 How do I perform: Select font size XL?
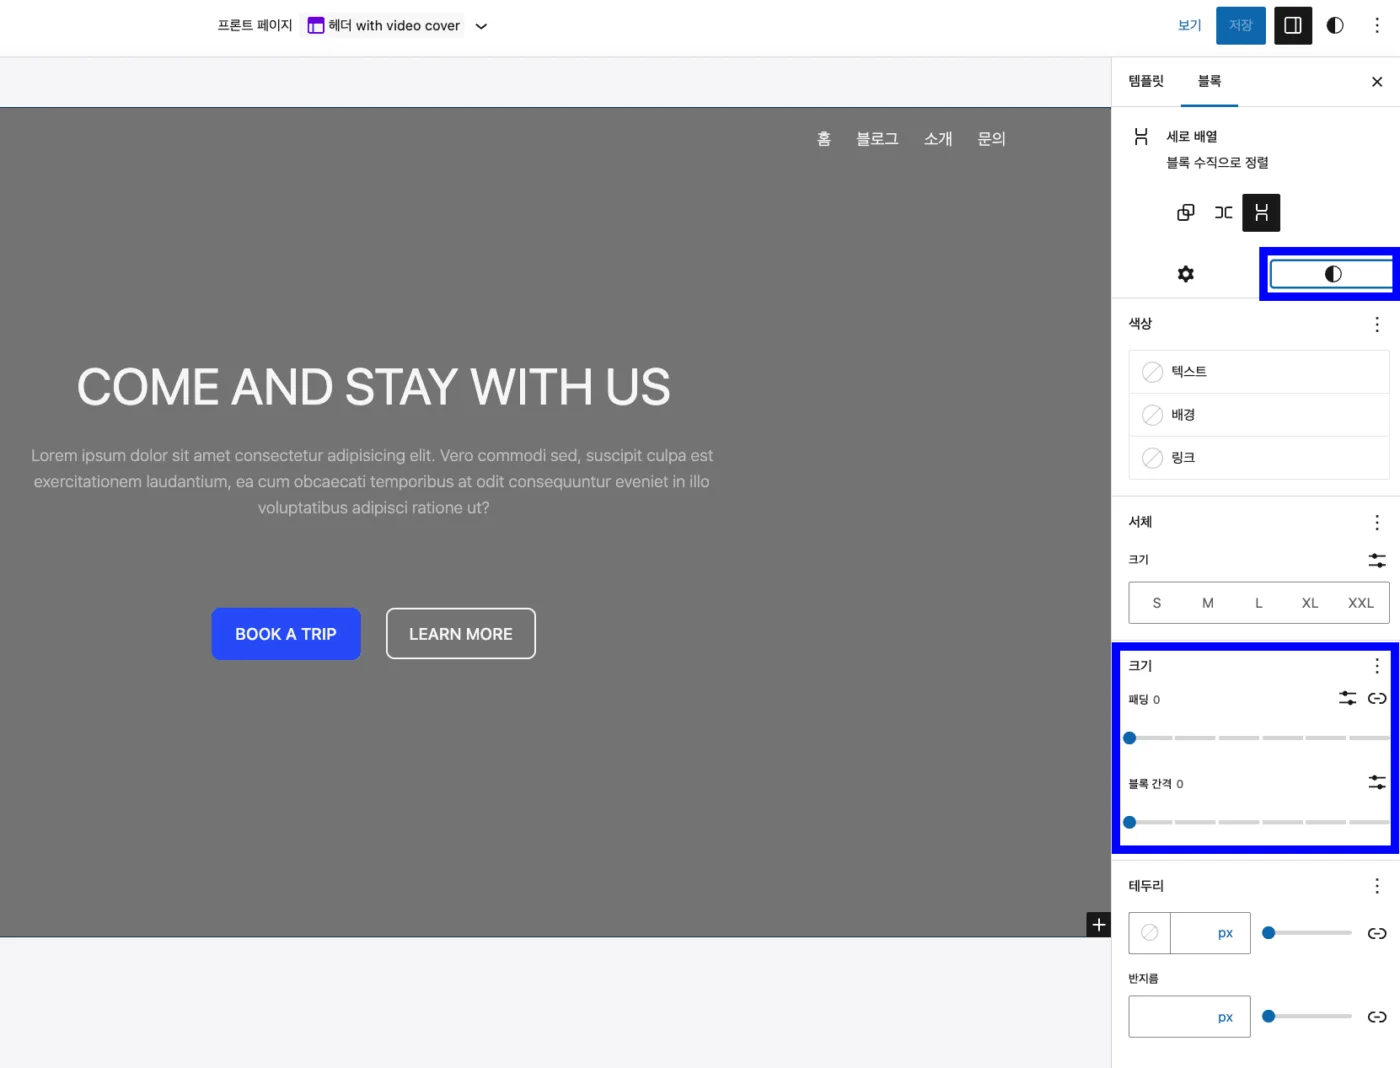coord(1310,603)
